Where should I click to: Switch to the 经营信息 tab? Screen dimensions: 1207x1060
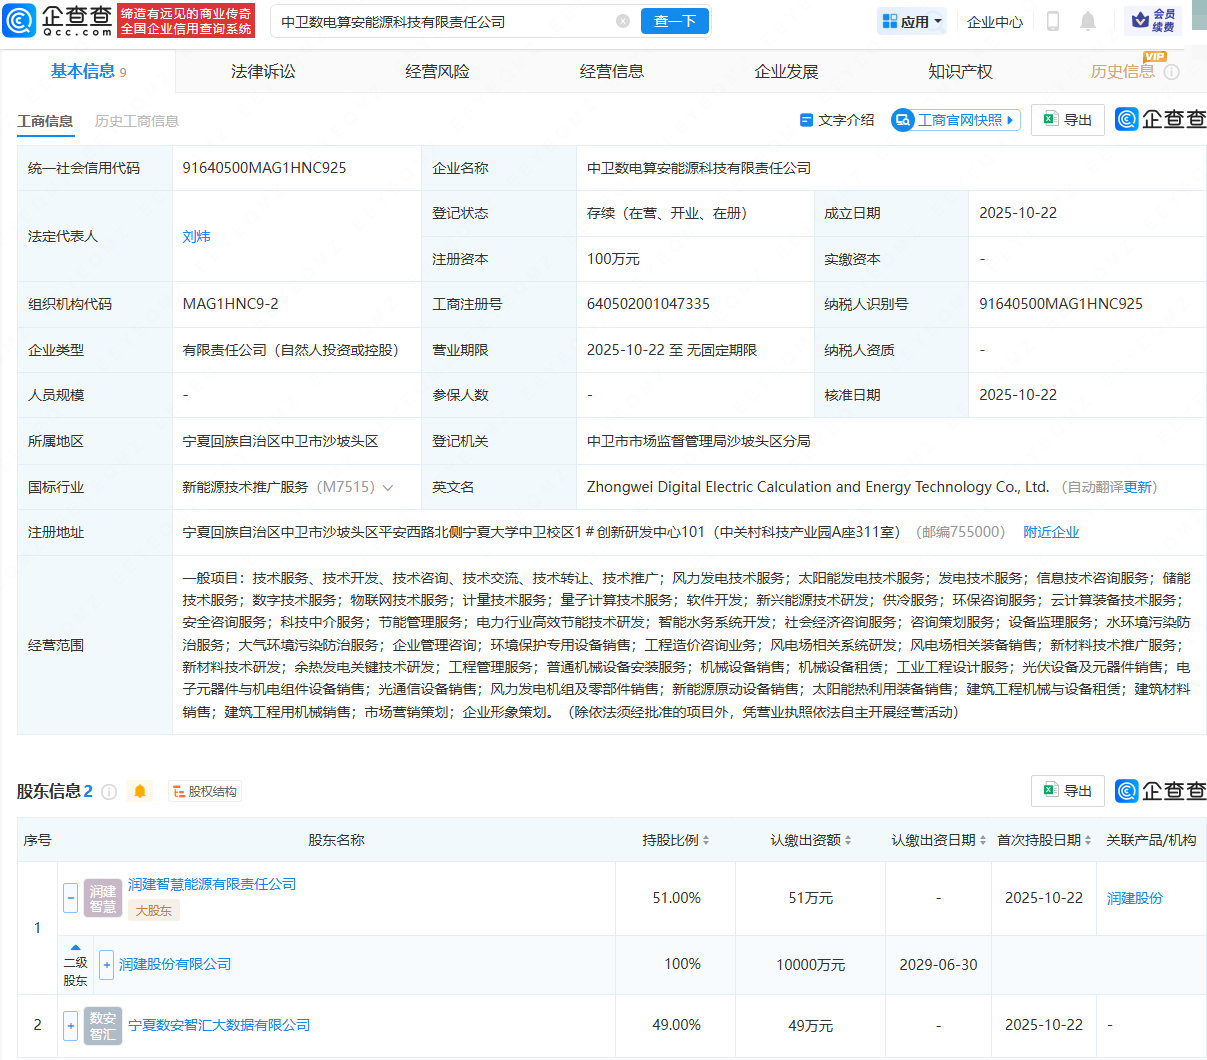(x=612, y=72)
